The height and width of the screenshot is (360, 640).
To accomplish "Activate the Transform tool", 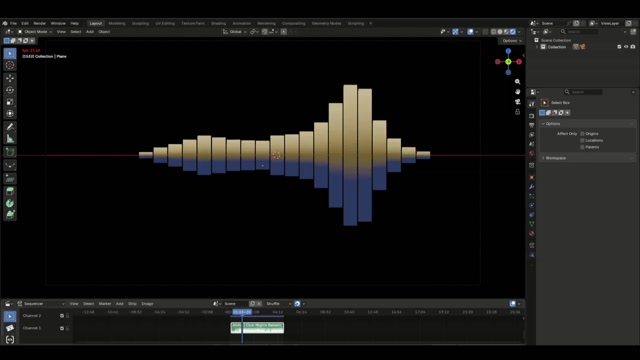I will [x=10, y=114].
